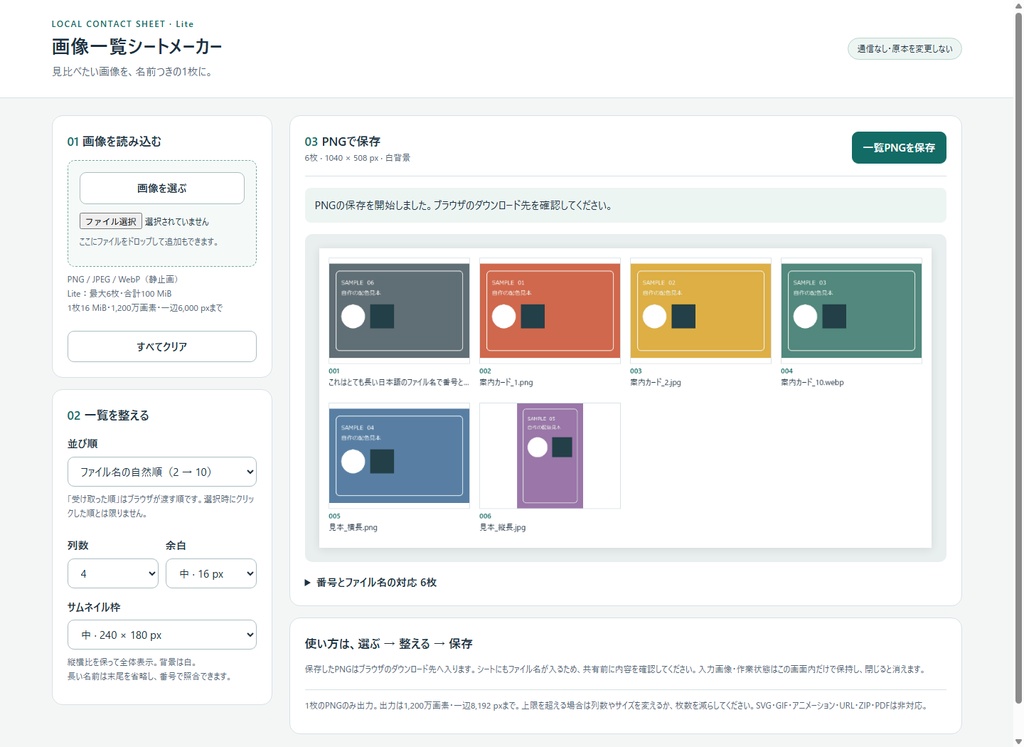This screenshot has height=747, width=1024.
Task: Open the ファイル選択 file chooser
Action: pyautogui.click(x=110, y=221)
